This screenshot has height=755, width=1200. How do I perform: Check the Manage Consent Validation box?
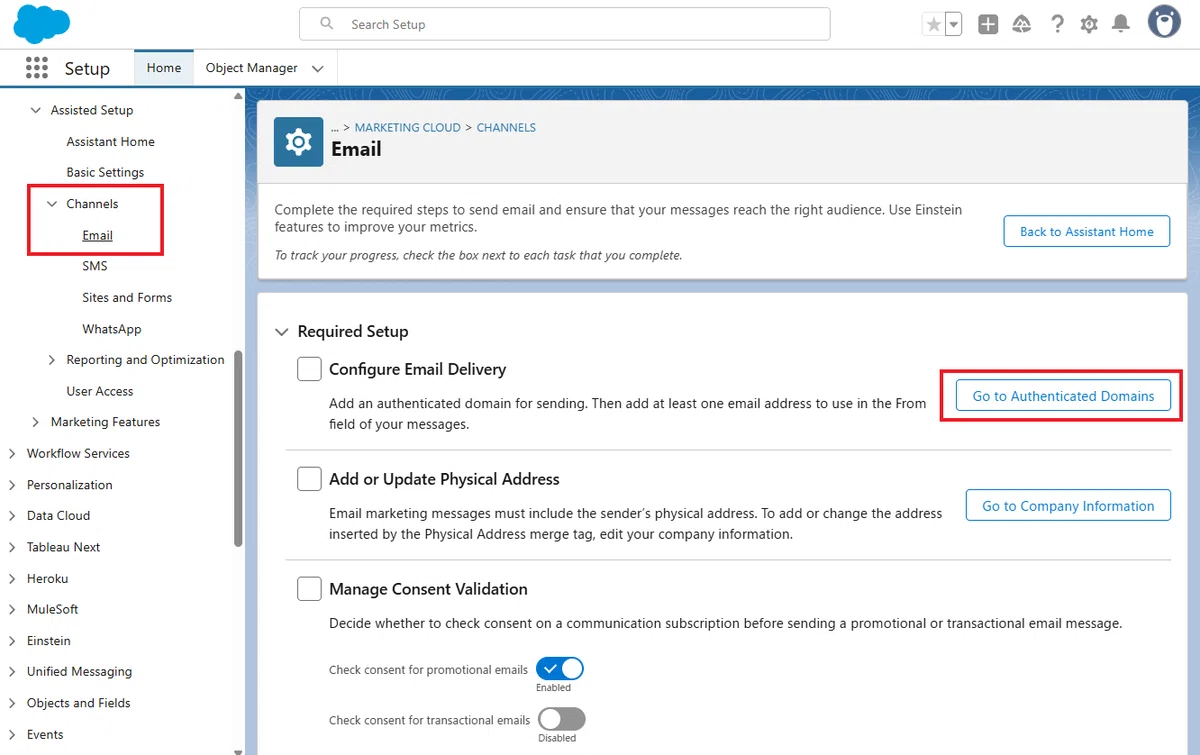click(x=309, y=589)
